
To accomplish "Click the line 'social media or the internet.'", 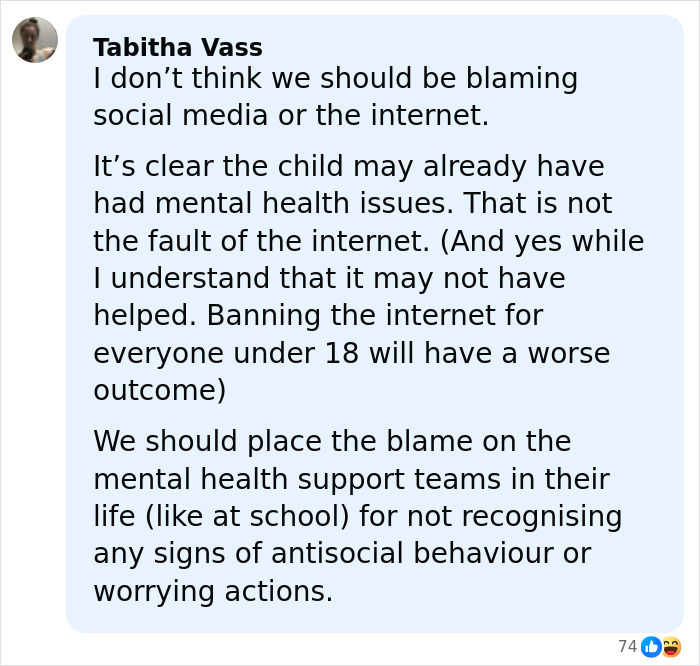I will [291, 115].
